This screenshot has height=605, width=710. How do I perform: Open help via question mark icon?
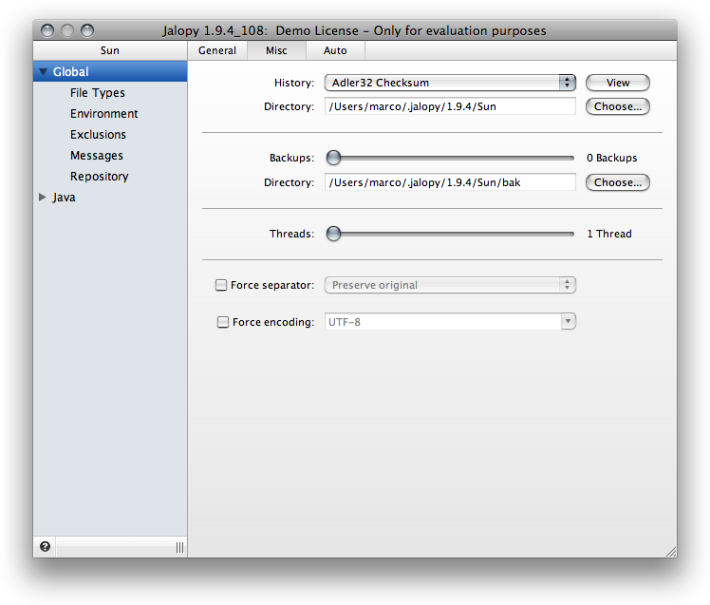coord(45,547)
